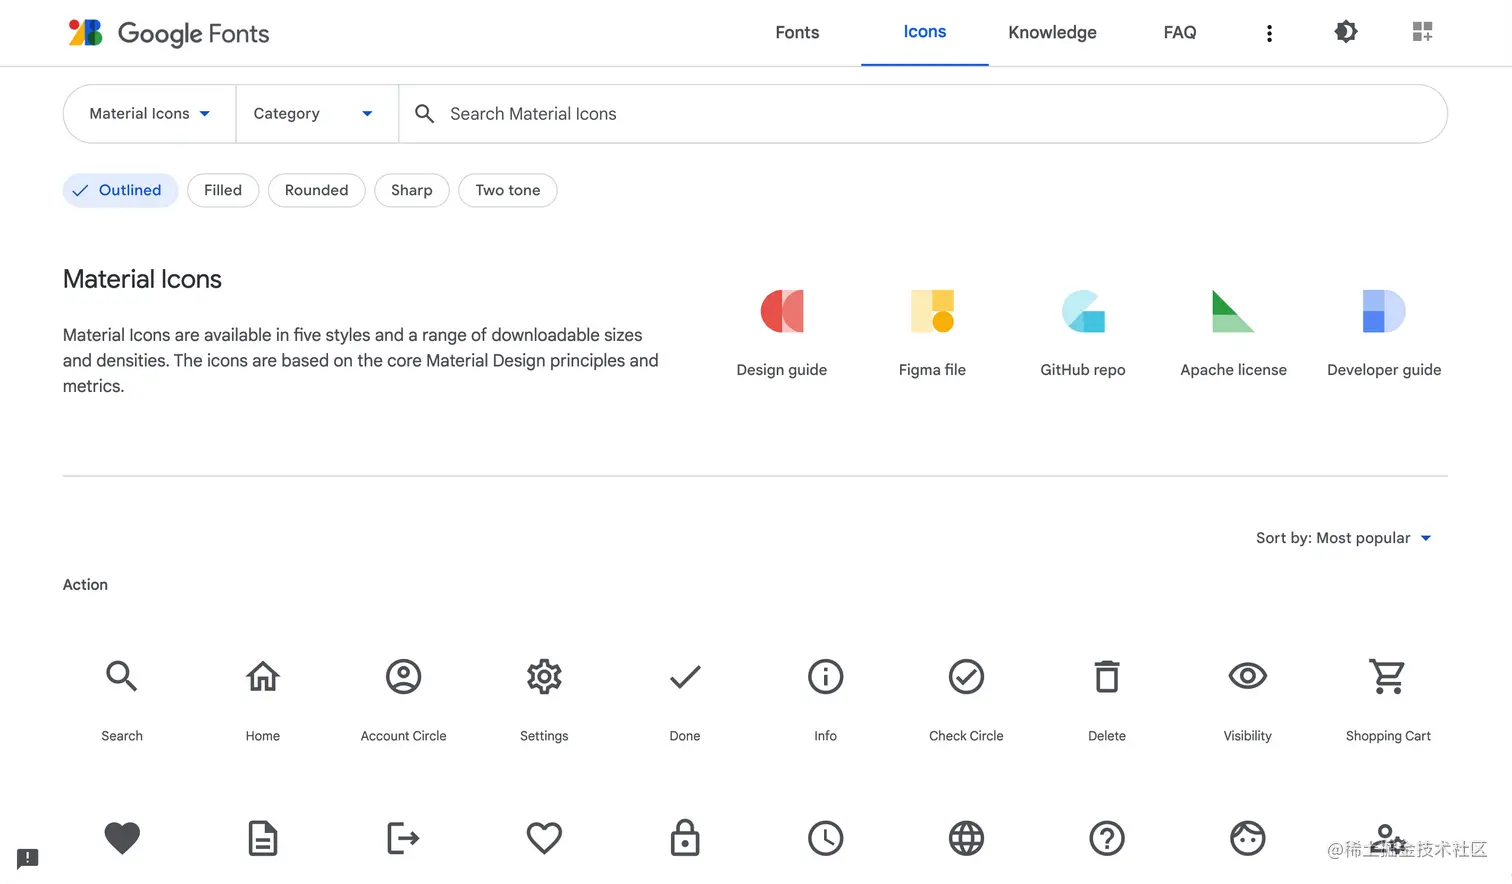Click the Delete trash icon
This screenshot has height=884, width=1512.
[1106, 676]
